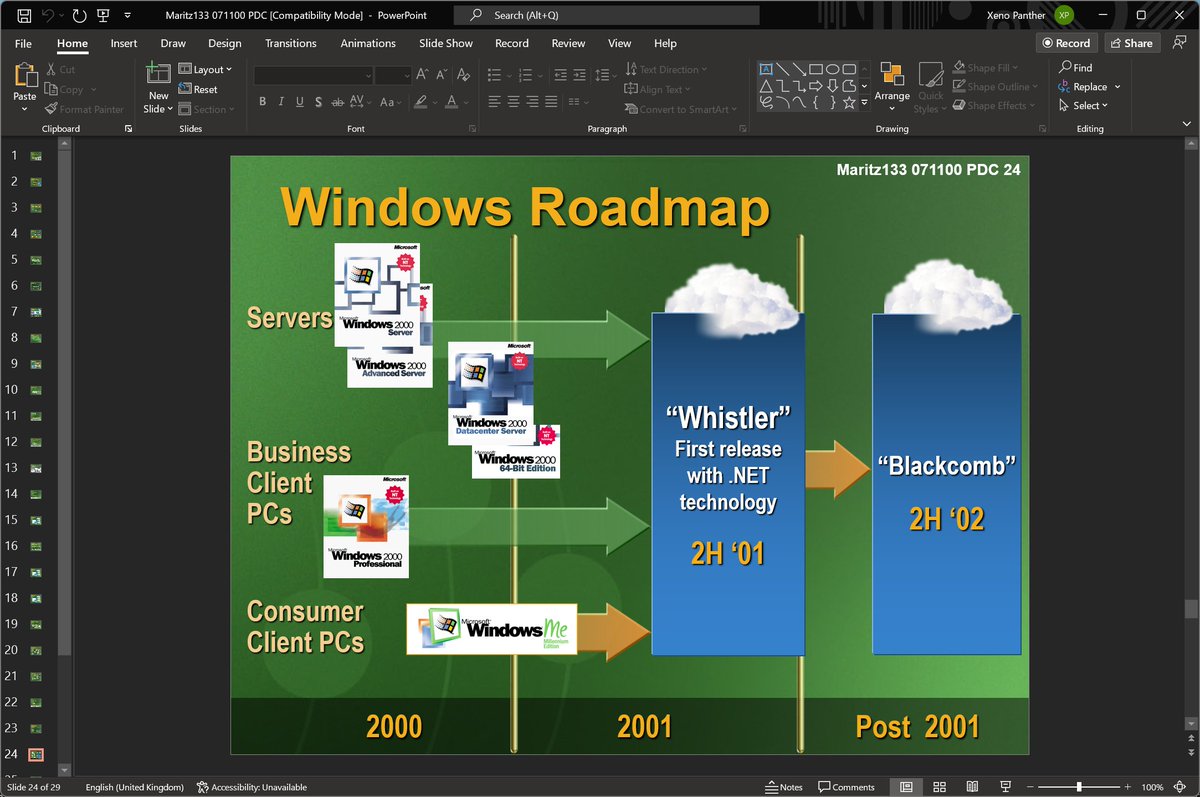The height and width of the screenshot is (797, 1200).
Task: Click the New Slide icon
Action: 158,74
